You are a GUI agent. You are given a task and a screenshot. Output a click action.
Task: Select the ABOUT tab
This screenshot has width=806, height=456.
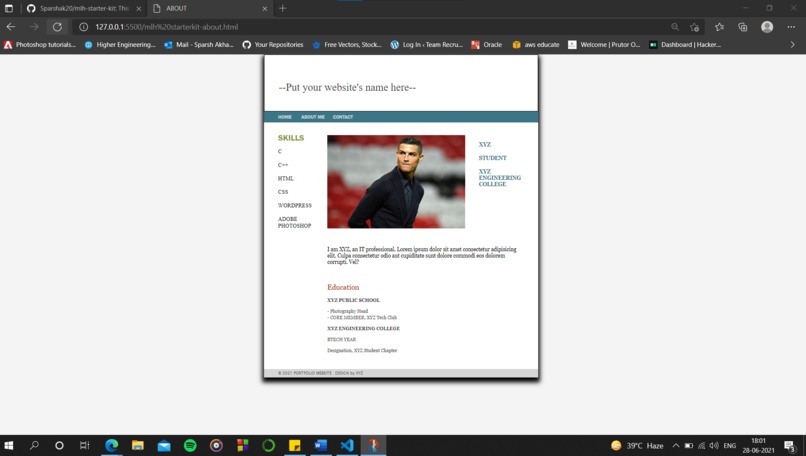[x=210, y=8]
